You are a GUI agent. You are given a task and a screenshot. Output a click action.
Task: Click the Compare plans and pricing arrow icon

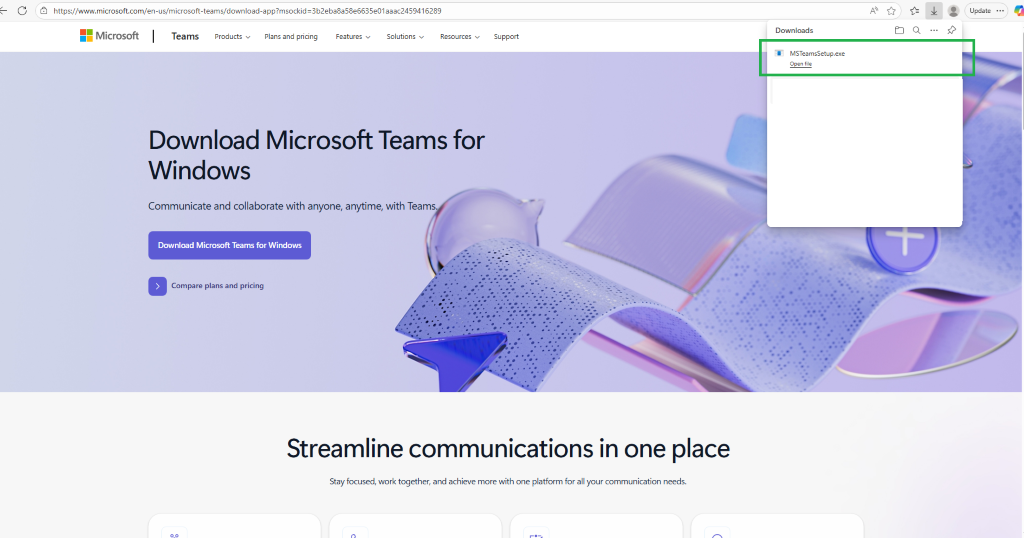[x=157, y=286]
